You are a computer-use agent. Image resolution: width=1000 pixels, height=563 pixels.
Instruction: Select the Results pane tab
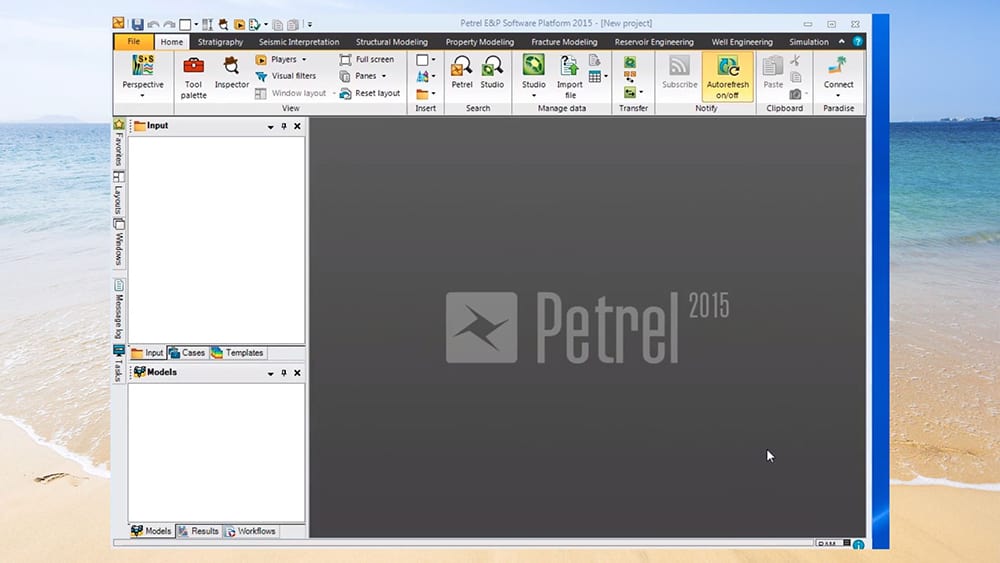[x=198, y=531]
